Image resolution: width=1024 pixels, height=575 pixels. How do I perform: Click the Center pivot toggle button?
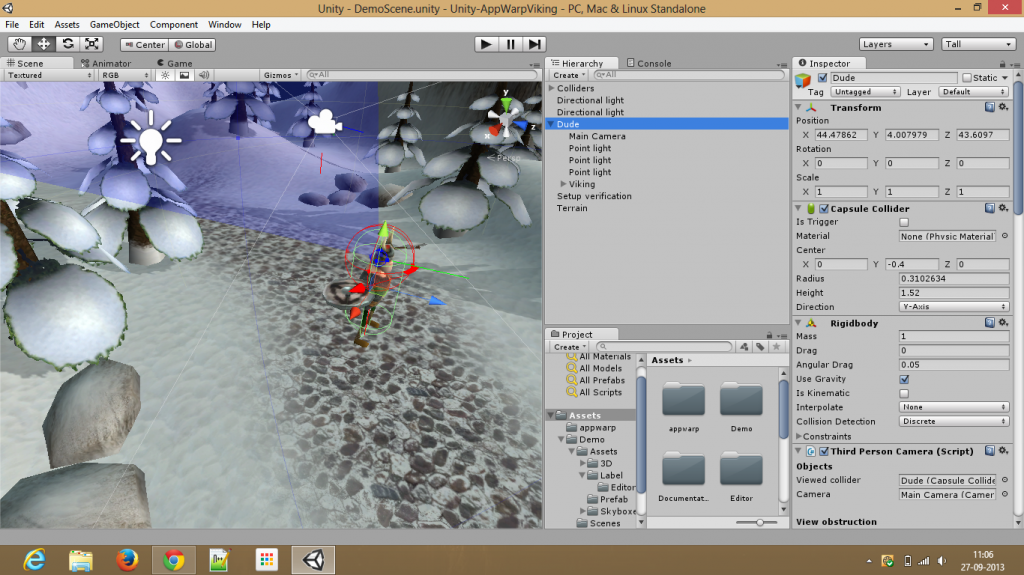point(144,45)
